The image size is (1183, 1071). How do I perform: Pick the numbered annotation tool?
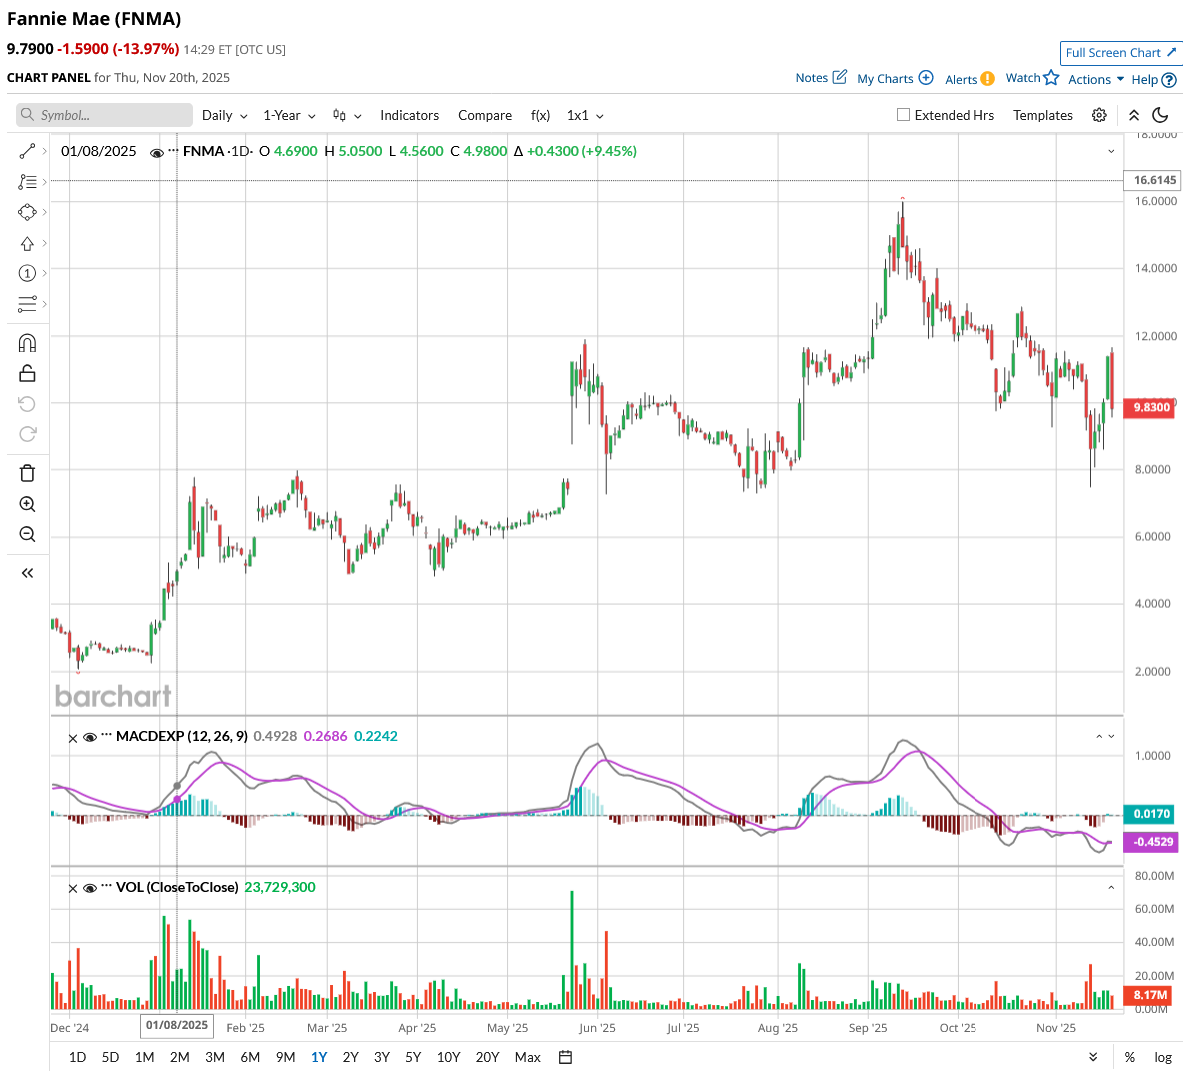[x=27, y=273]
